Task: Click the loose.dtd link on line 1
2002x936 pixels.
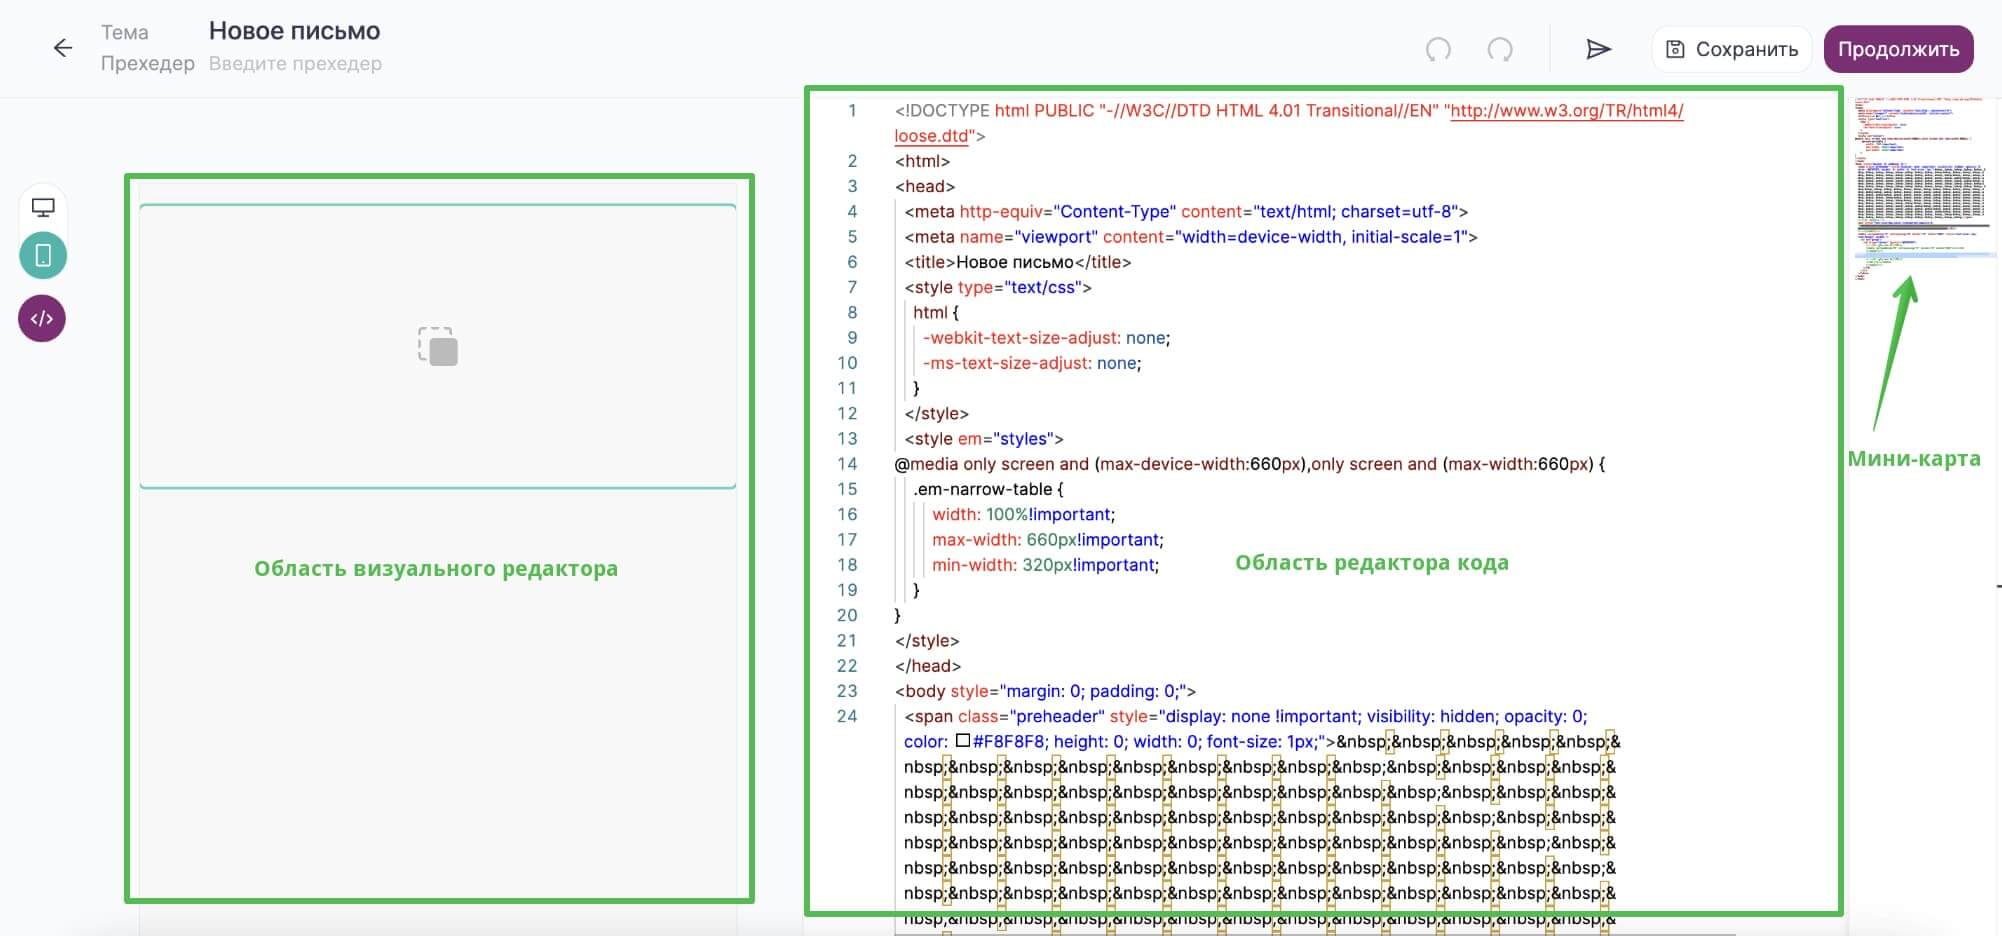Action: (x=931, y=136)
